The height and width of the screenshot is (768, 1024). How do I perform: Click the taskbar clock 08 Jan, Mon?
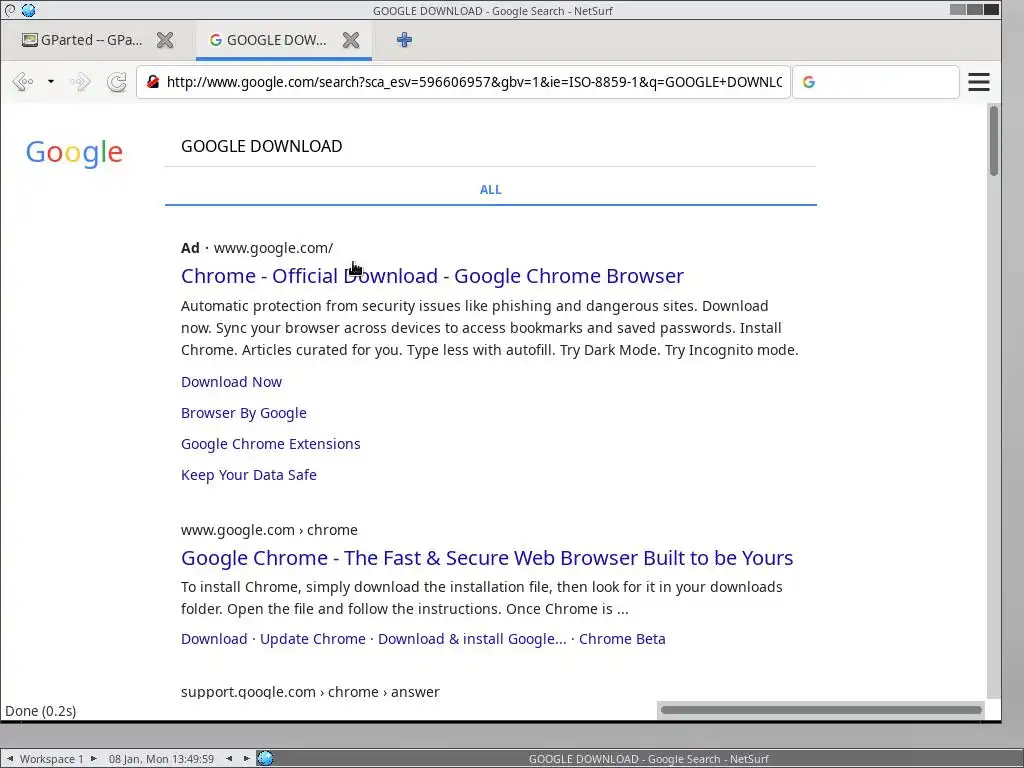[161, 759]
